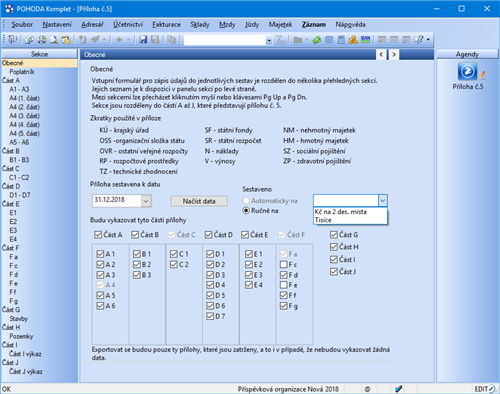Click the blue floppy save icon
This screenshot has width=500, height=394.
tap(143, 40)
